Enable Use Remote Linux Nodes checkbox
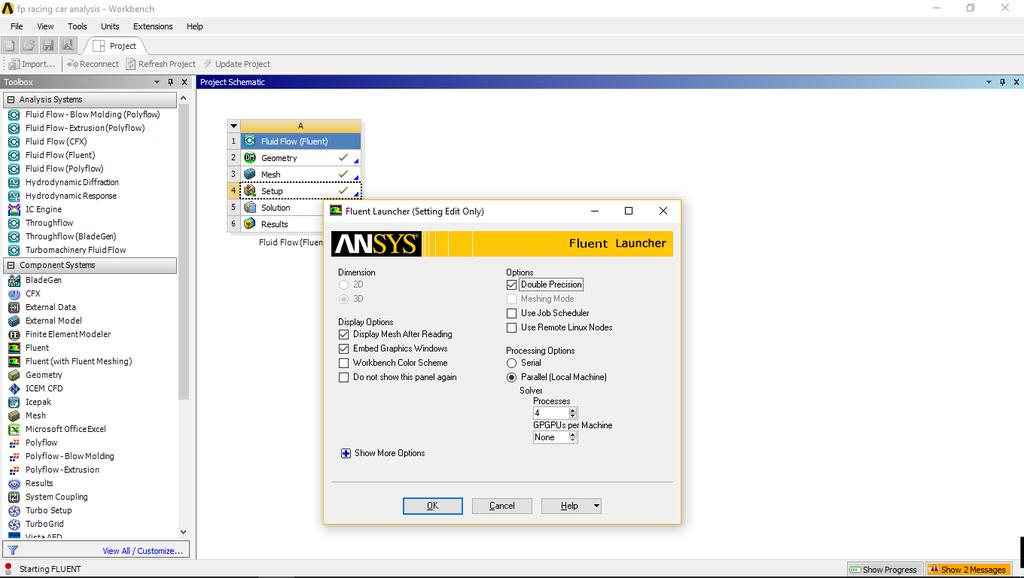This screenshot has height=578, width=1024. tap(511, 328)
